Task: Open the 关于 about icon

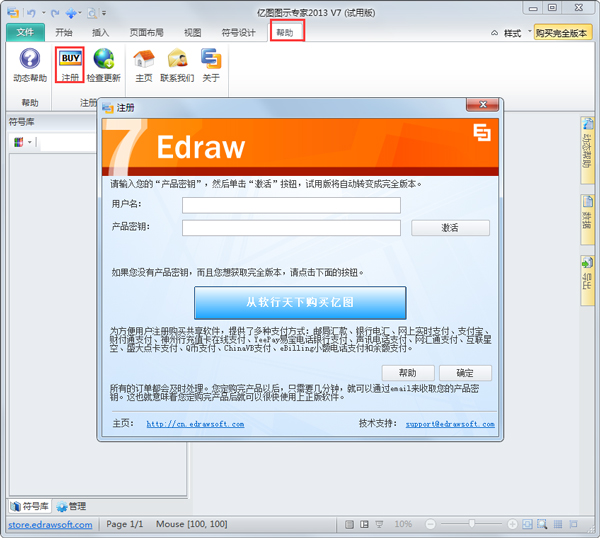Action: [x=211, y=65]
